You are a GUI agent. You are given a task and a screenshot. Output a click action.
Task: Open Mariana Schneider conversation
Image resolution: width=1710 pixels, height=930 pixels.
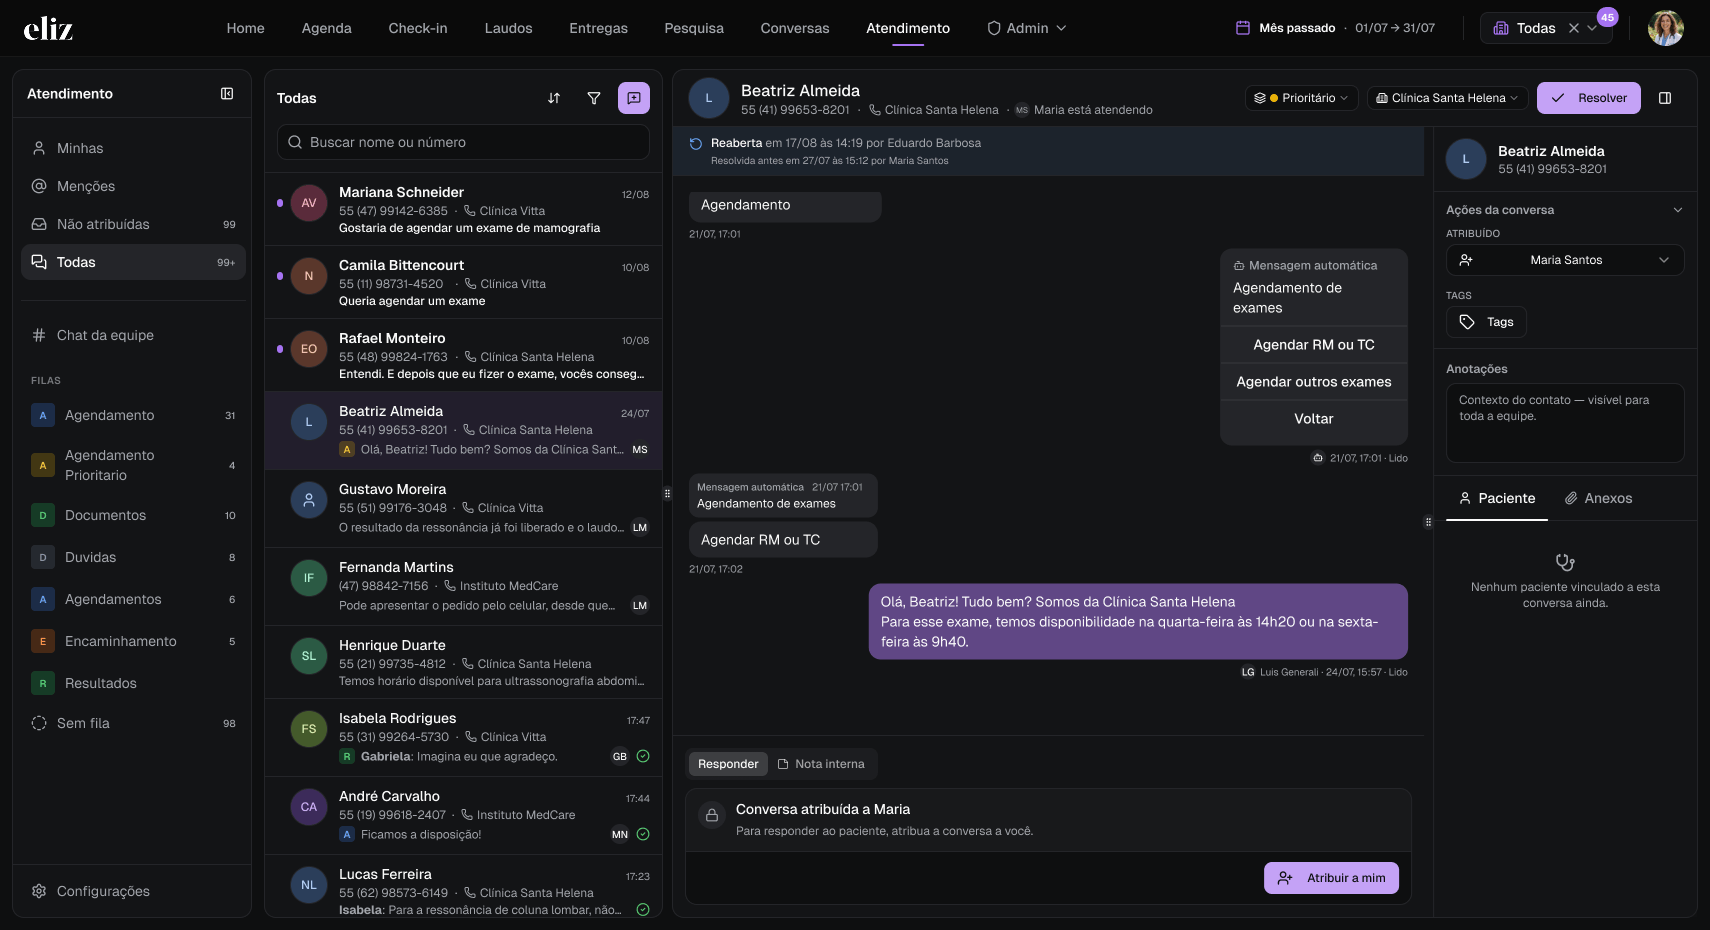463,209
